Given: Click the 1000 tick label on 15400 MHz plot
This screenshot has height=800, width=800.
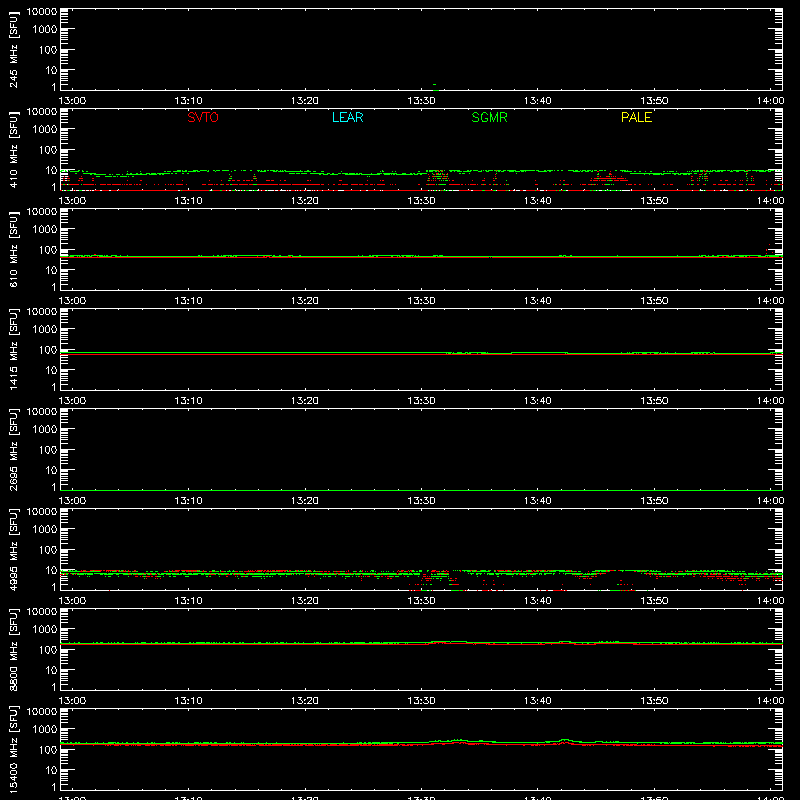Looking at the screenshot, I should click(45, 729).
